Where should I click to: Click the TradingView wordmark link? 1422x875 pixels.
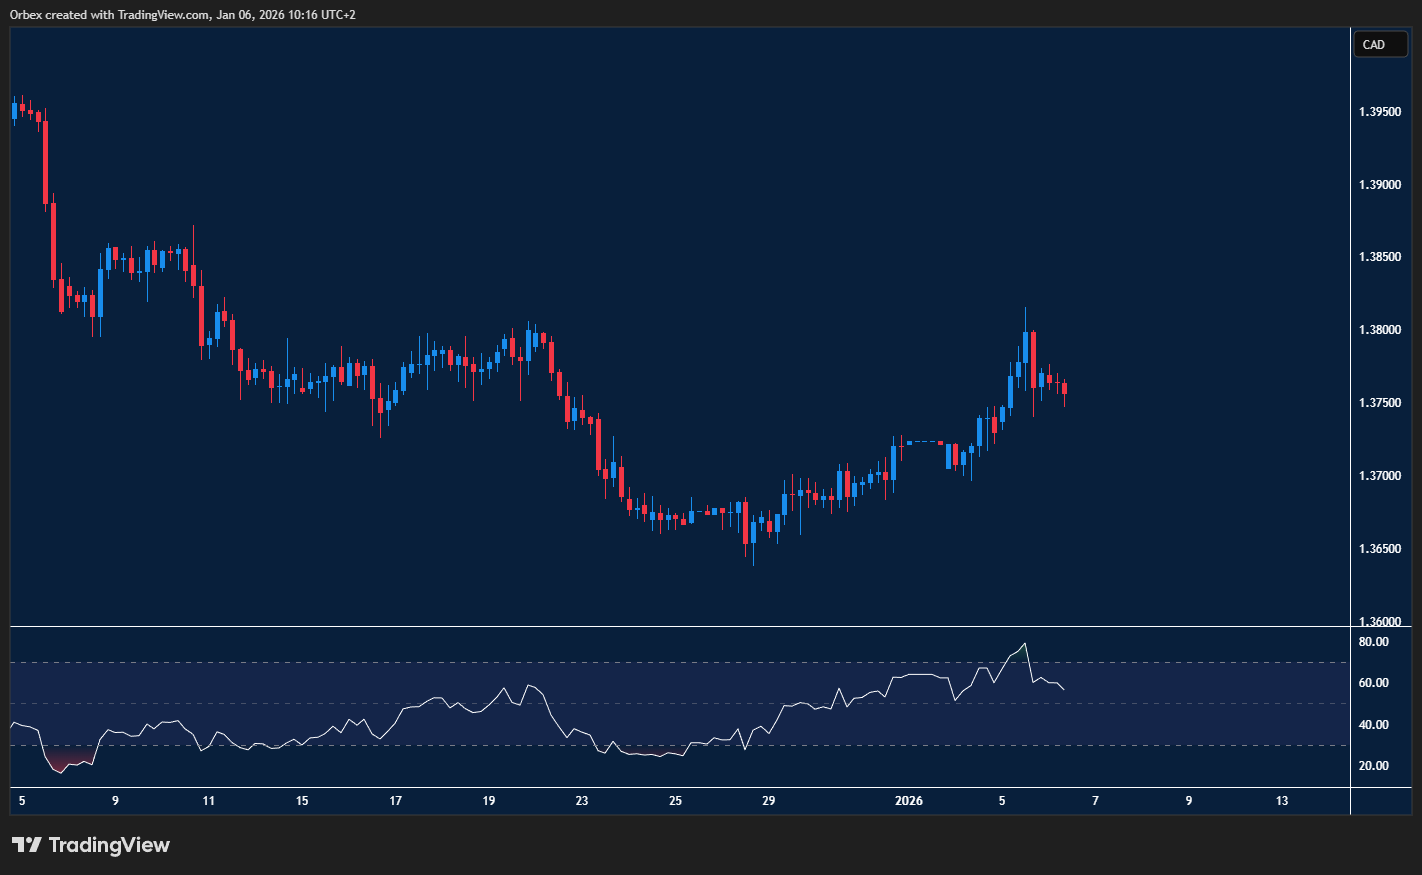pyautogui.click(x=110, y=845)
